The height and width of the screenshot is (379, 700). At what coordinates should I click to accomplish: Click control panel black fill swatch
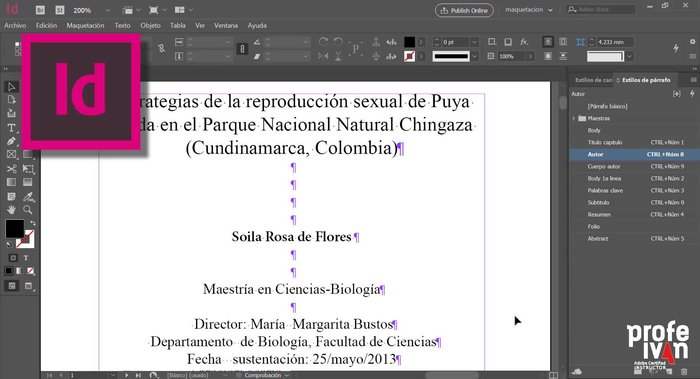409,42
